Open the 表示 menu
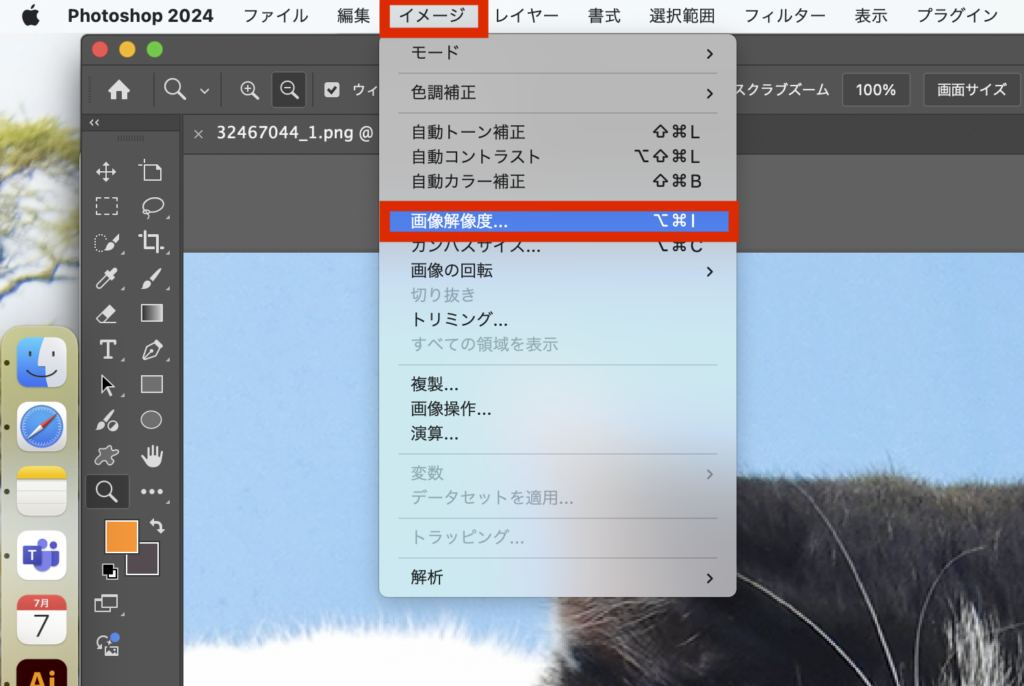 pyautogui.click(x=871, y=15)
